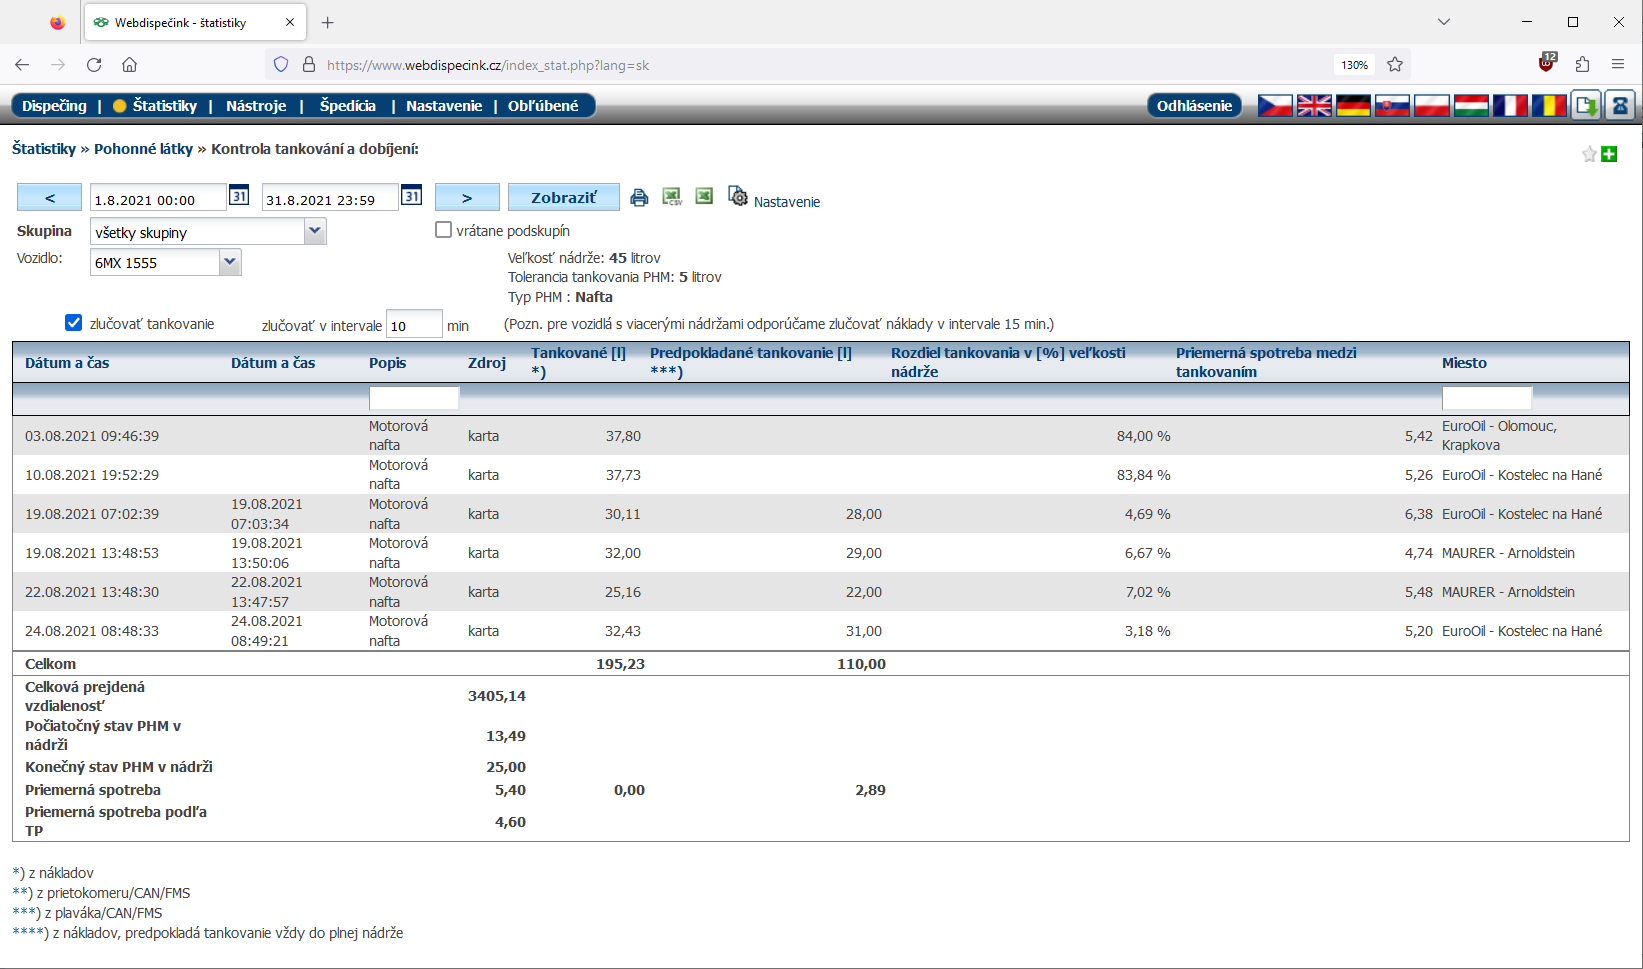Switch language using the English flag
The height and width of the screenshot is (969, 1643).
pos(1314,105)
